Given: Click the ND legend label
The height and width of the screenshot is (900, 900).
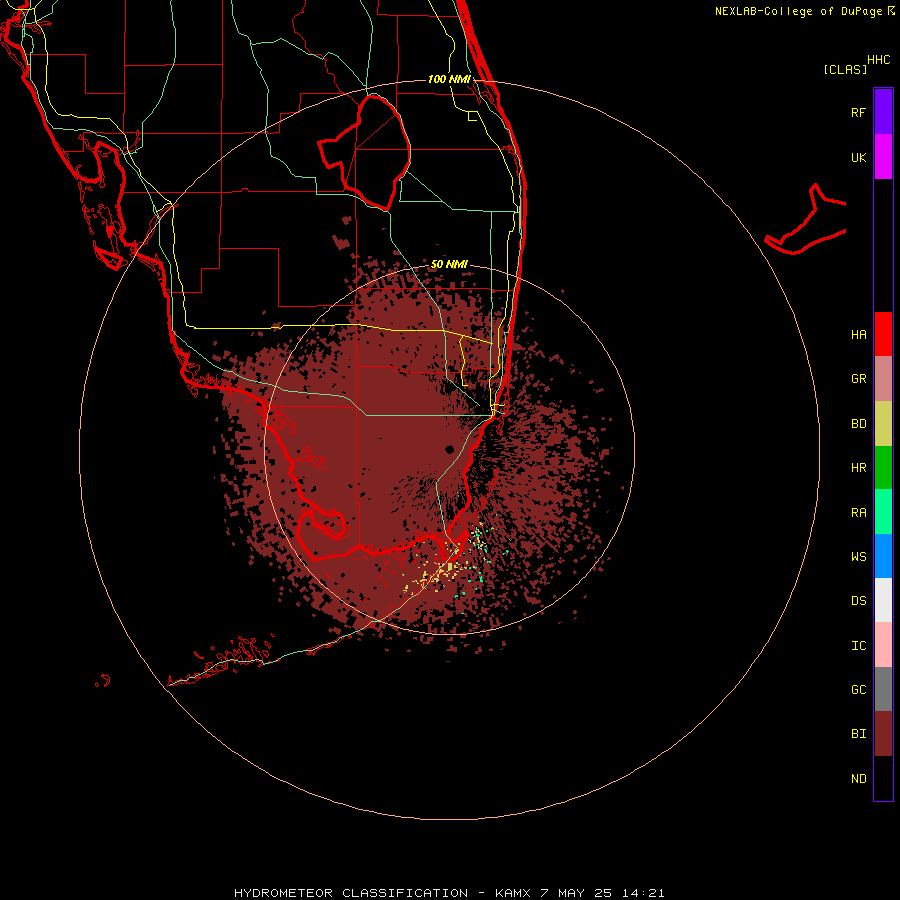Looking at the screenshot, I should click(x=858, y=779).
